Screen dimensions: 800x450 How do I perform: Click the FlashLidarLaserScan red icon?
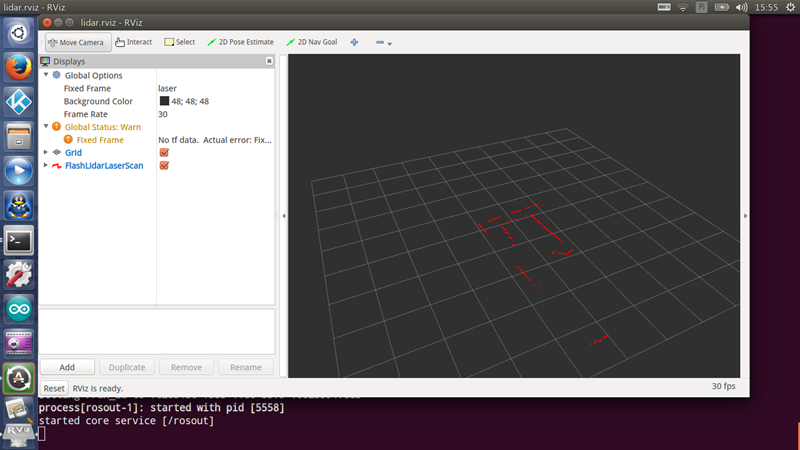(x=57, y=165)
